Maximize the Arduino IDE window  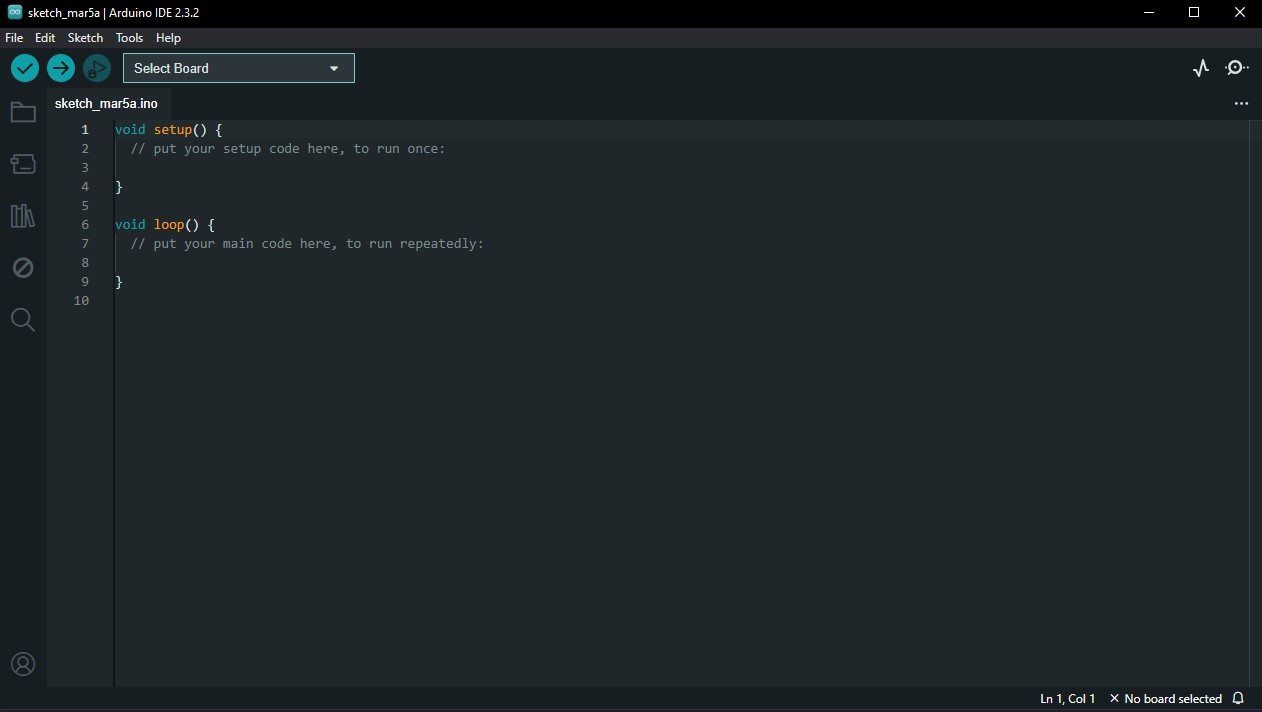(1194, 12)
